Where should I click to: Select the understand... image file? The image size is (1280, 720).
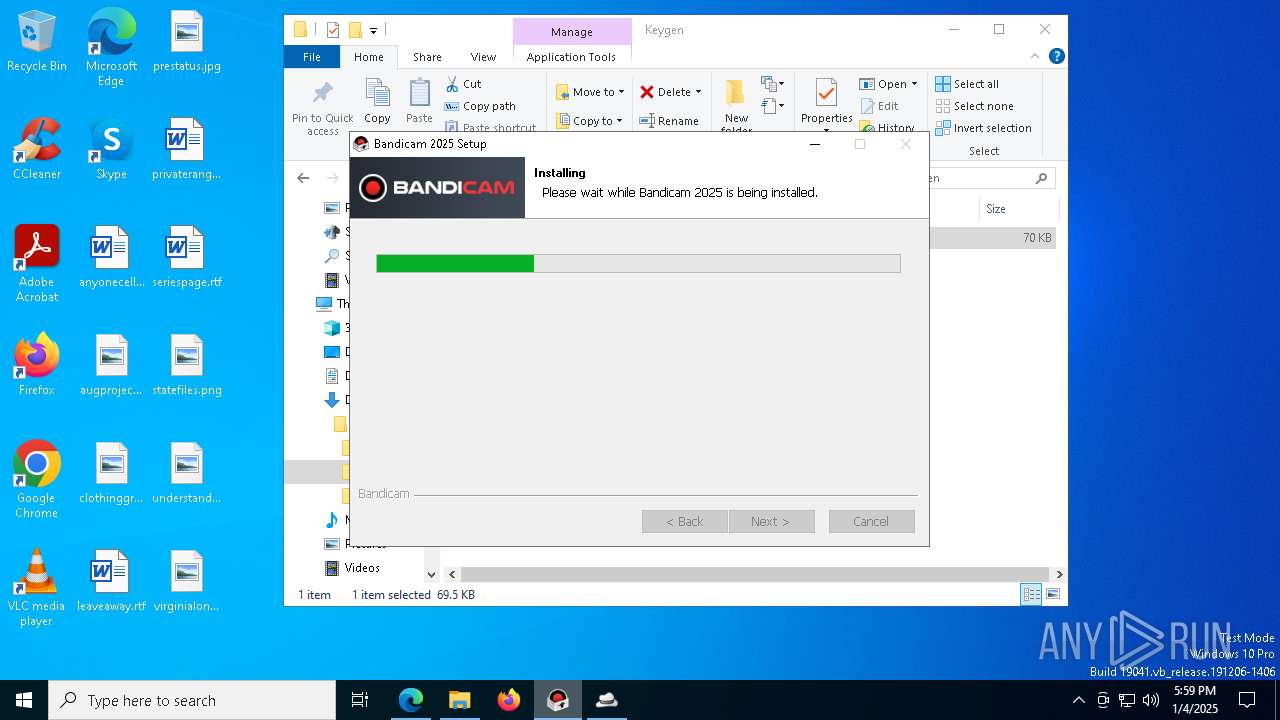click(187, 473)
